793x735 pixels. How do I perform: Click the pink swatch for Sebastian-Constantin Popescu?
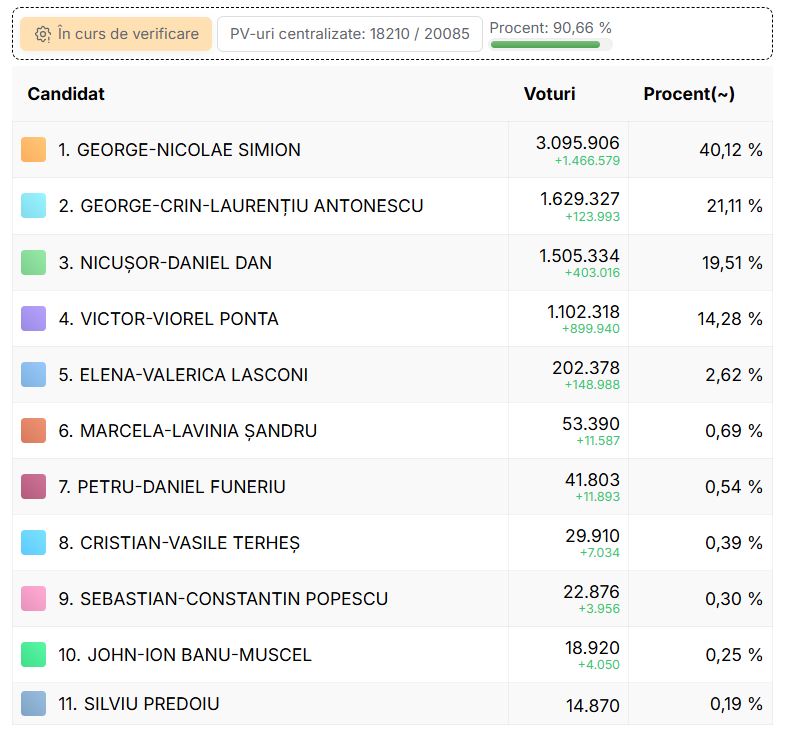coord(33,598)
